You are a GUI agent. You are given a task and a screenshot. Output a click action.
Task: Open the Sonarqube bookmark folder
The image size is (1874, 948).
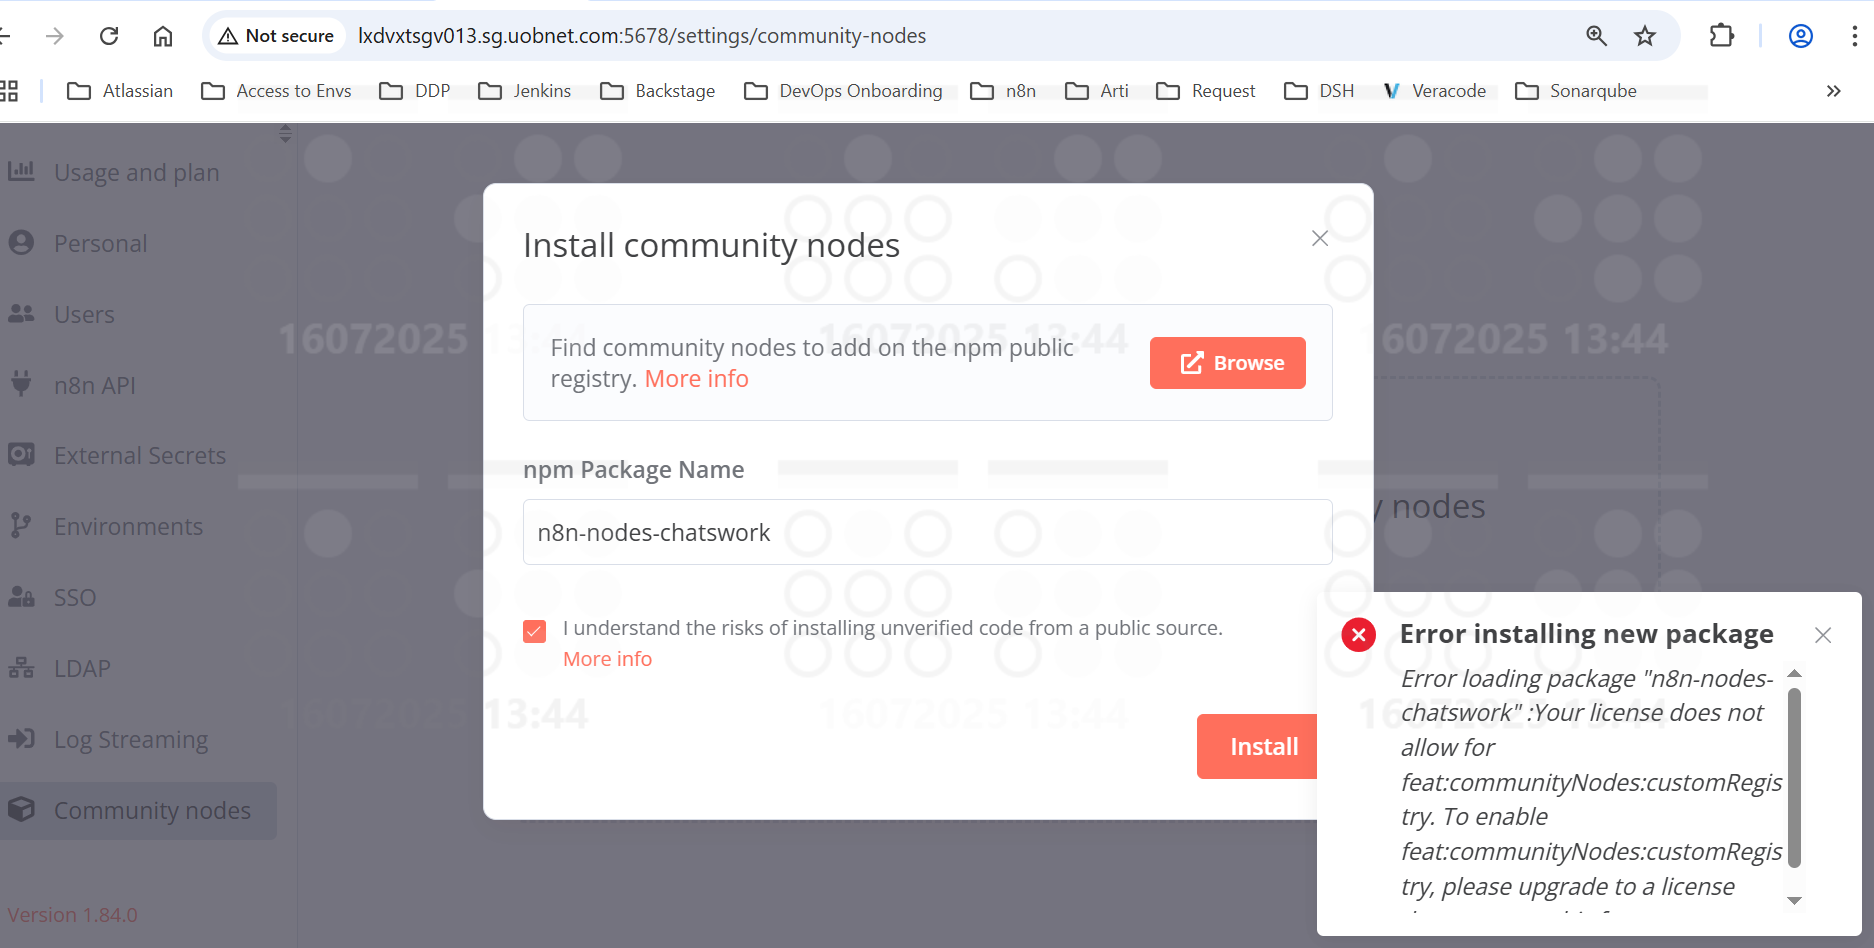[x=1576, y=91]
